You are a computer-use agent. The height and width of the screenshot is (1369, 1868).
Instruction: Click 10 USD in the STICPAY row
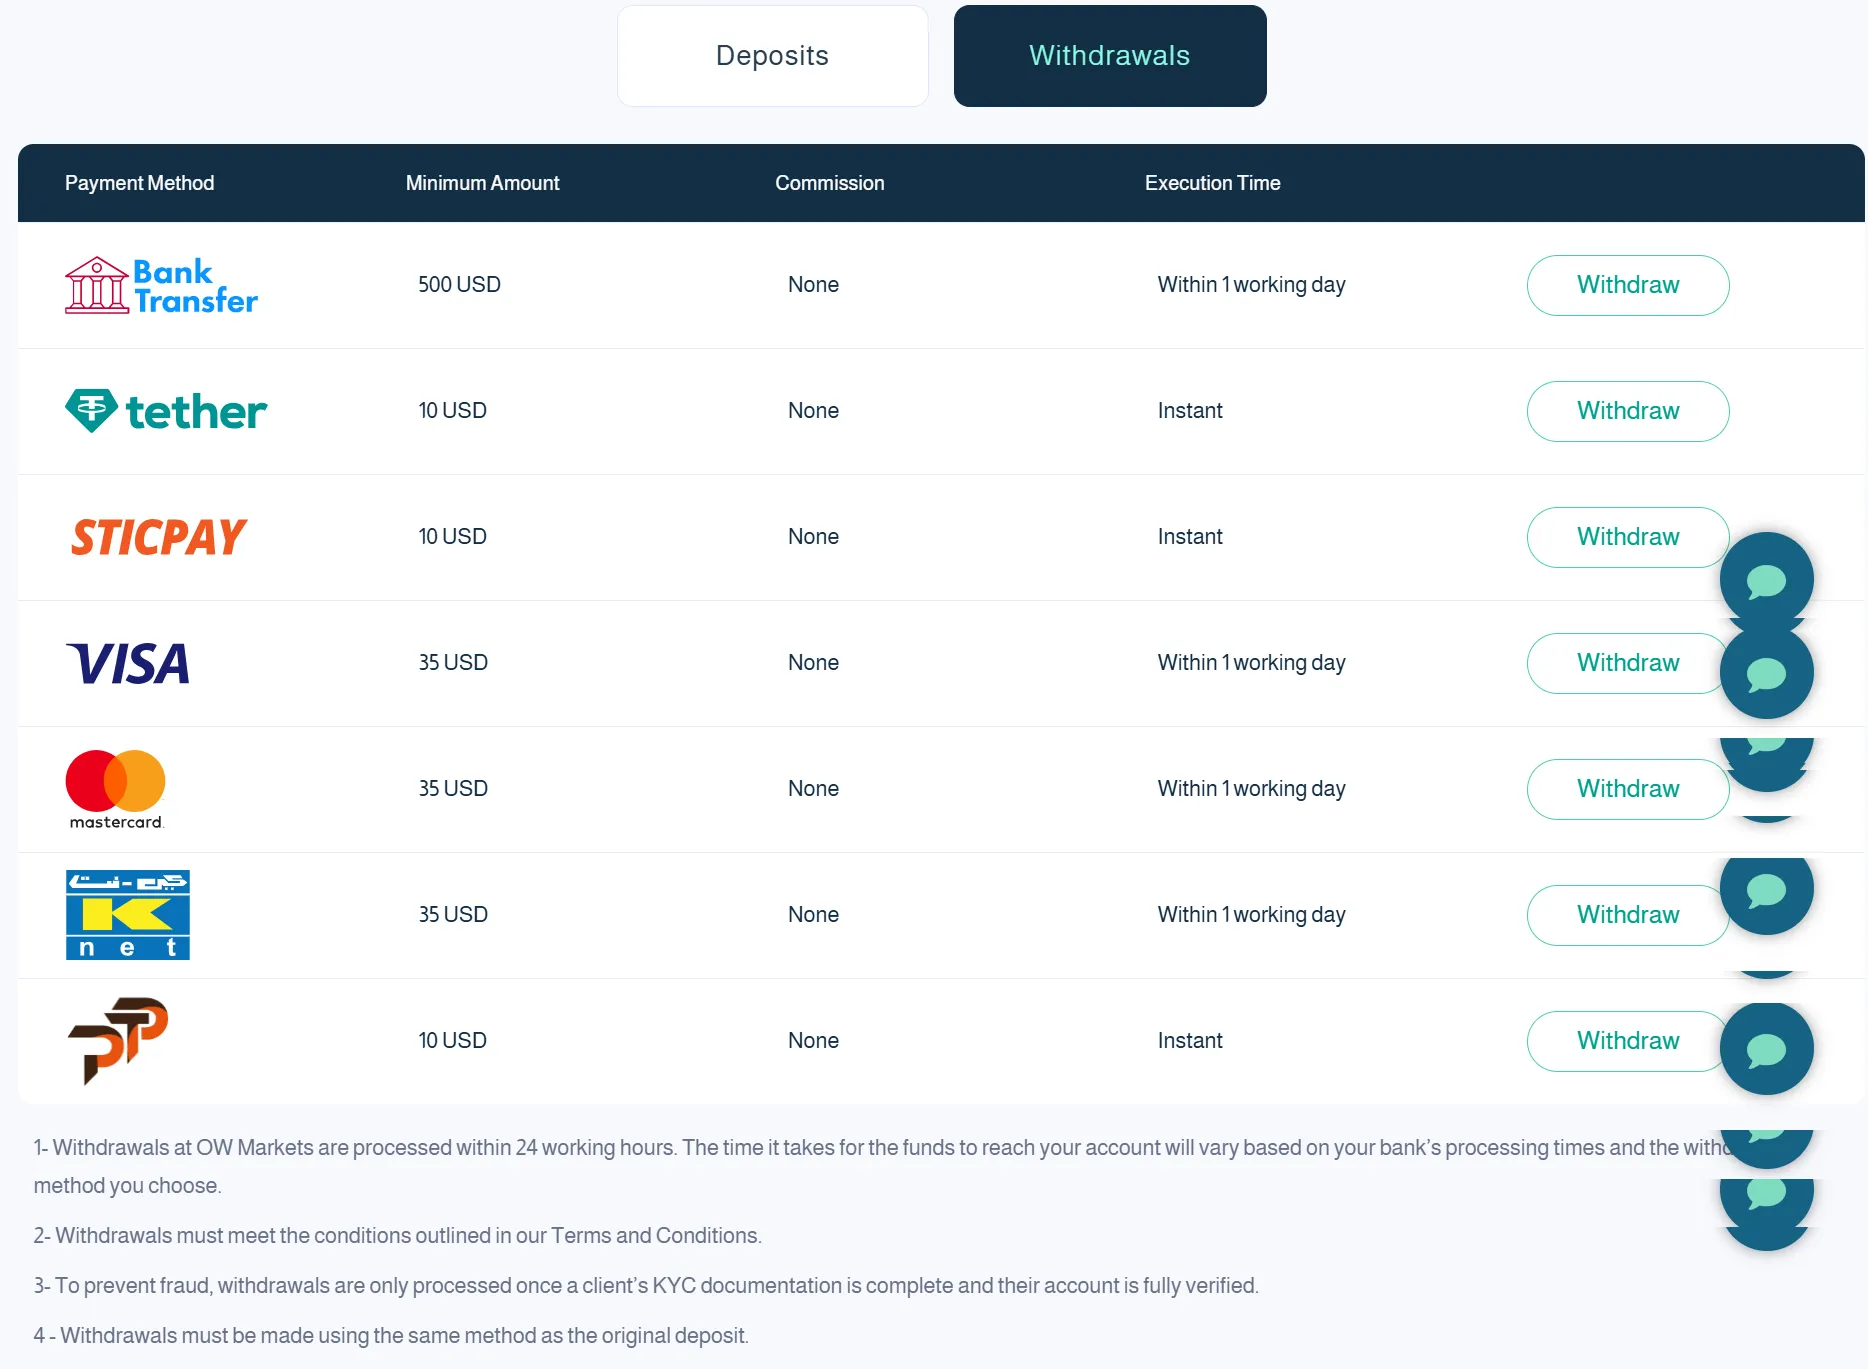452,537
